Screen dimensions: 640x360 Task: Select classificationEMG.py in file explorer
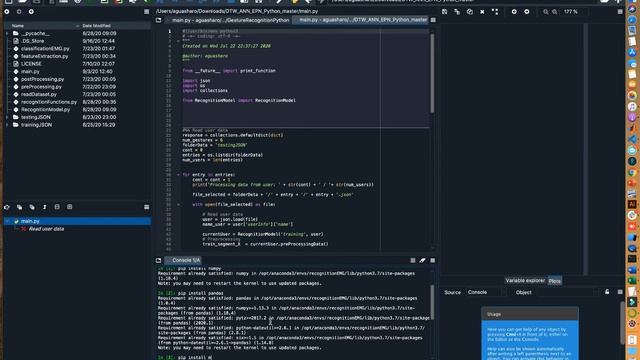45,49
